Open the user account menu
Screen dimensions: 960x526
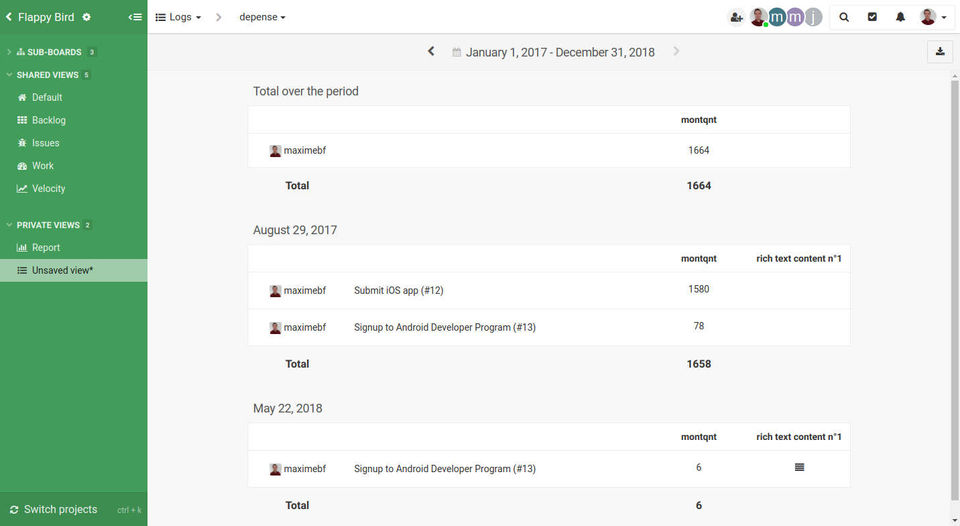point(933,17)
